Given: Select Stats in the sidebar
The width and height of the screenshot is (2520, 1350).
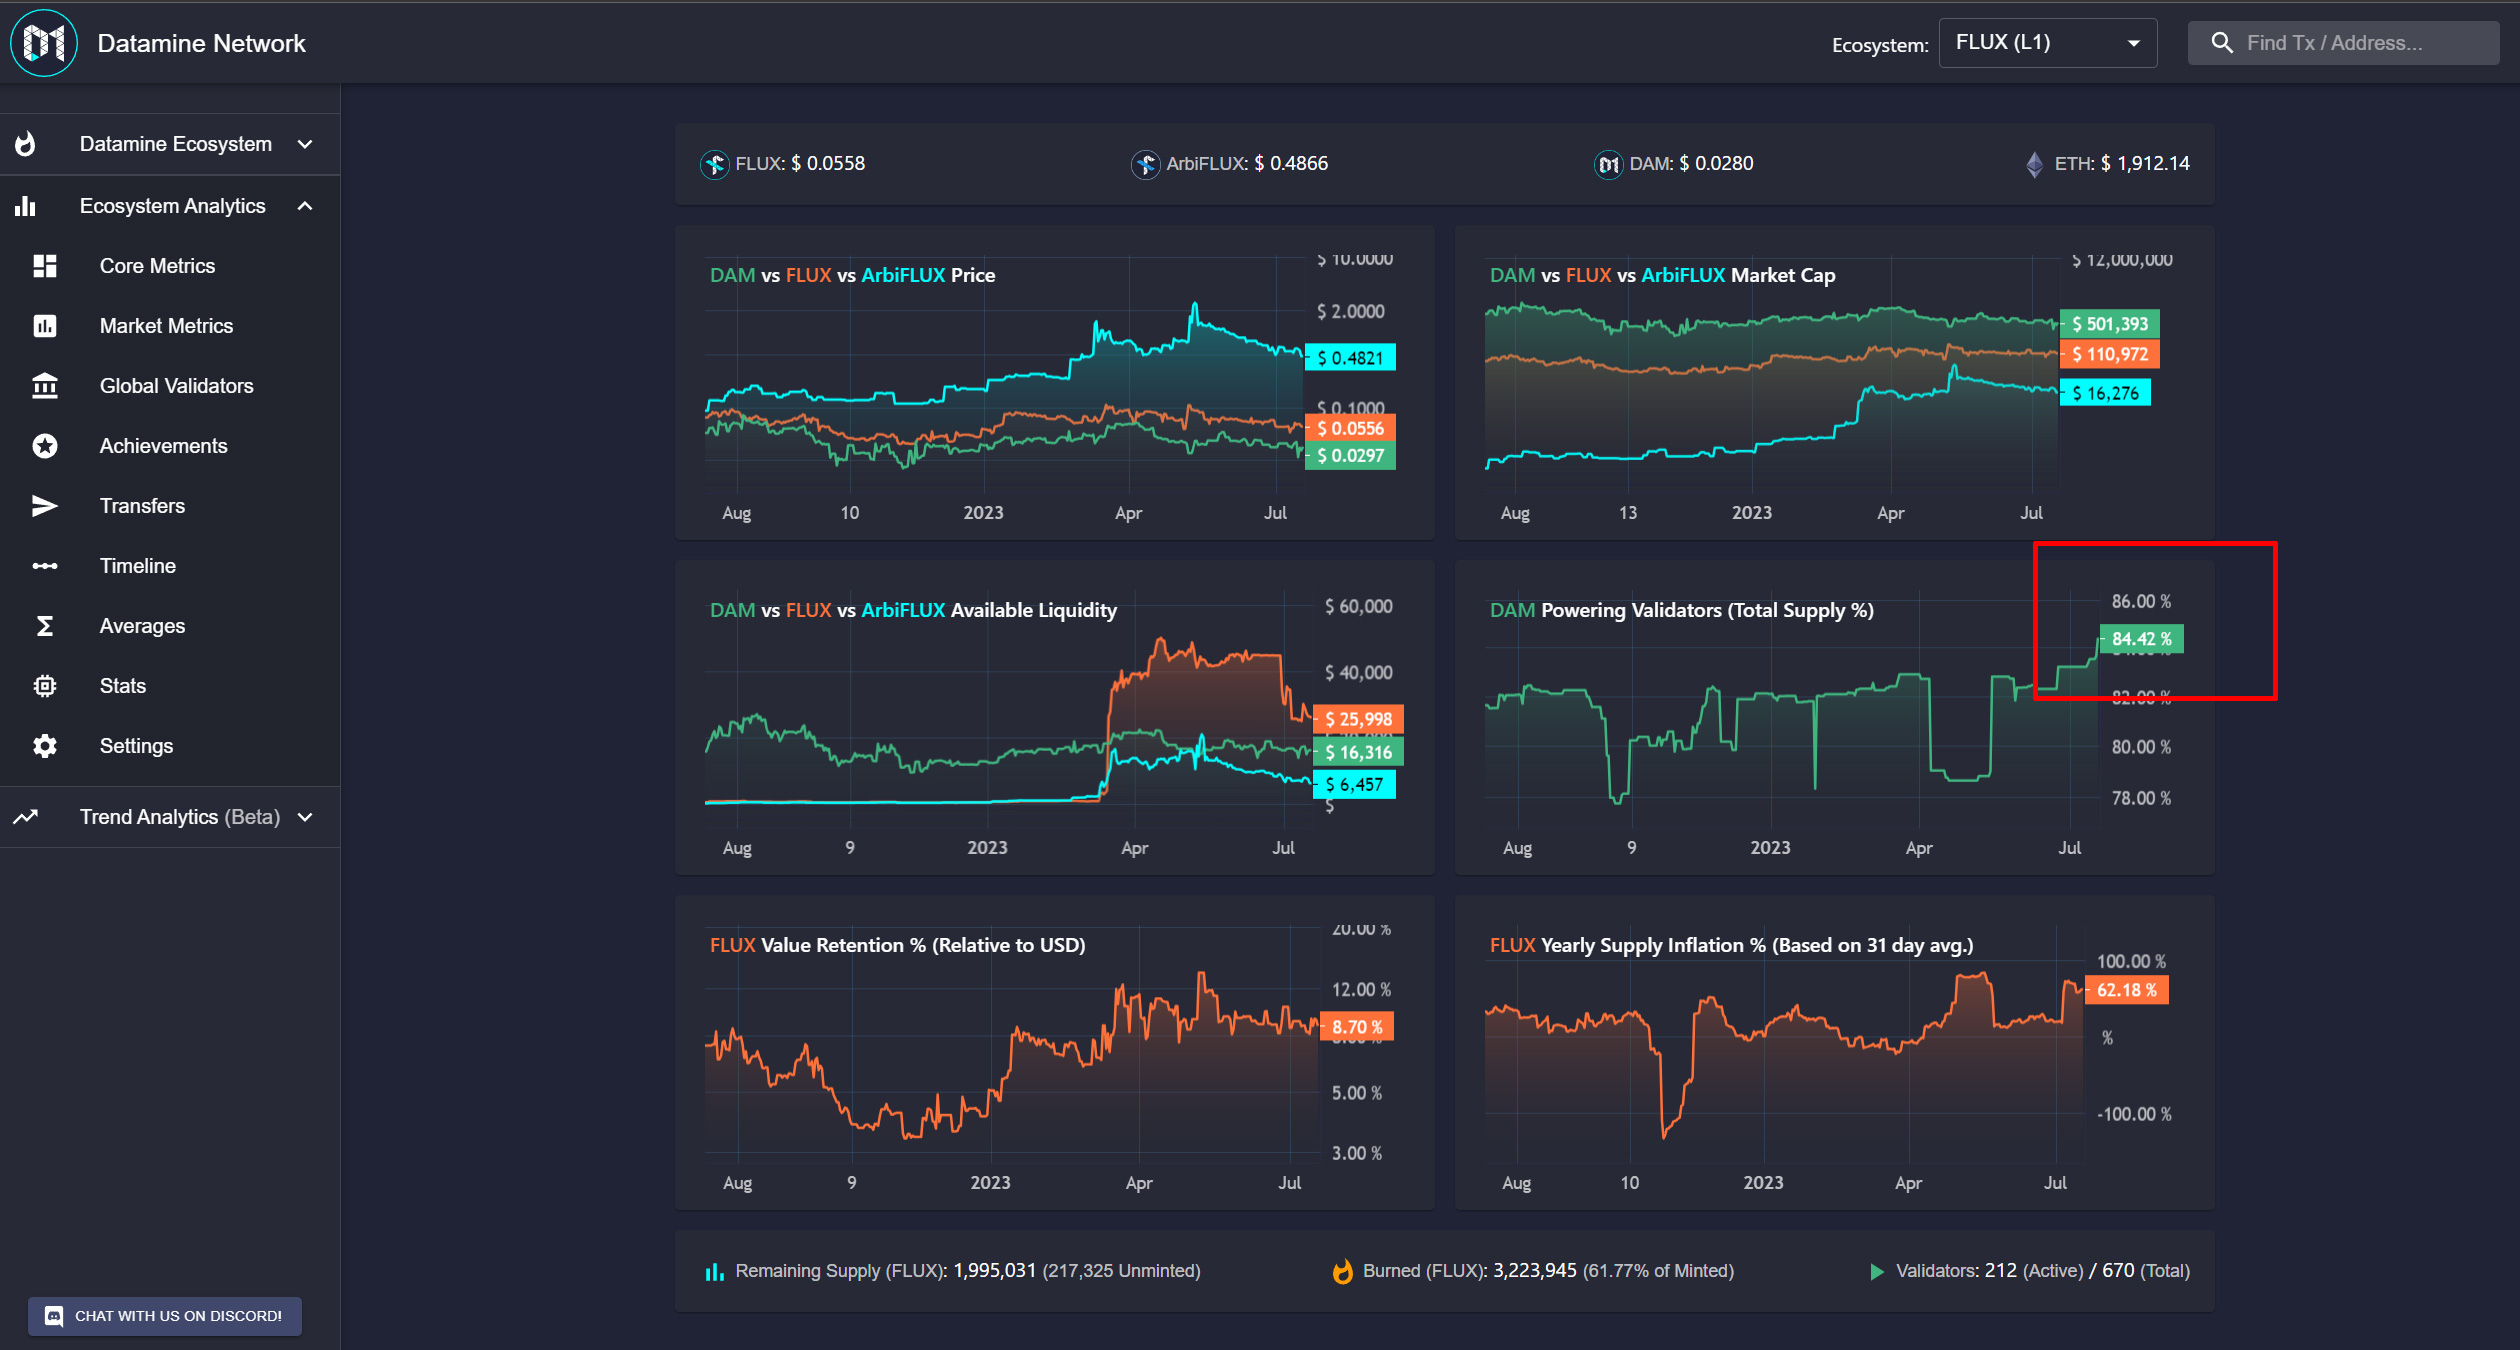Looking at the screenshot, I should pyautogui.click(x=170, y=686).
